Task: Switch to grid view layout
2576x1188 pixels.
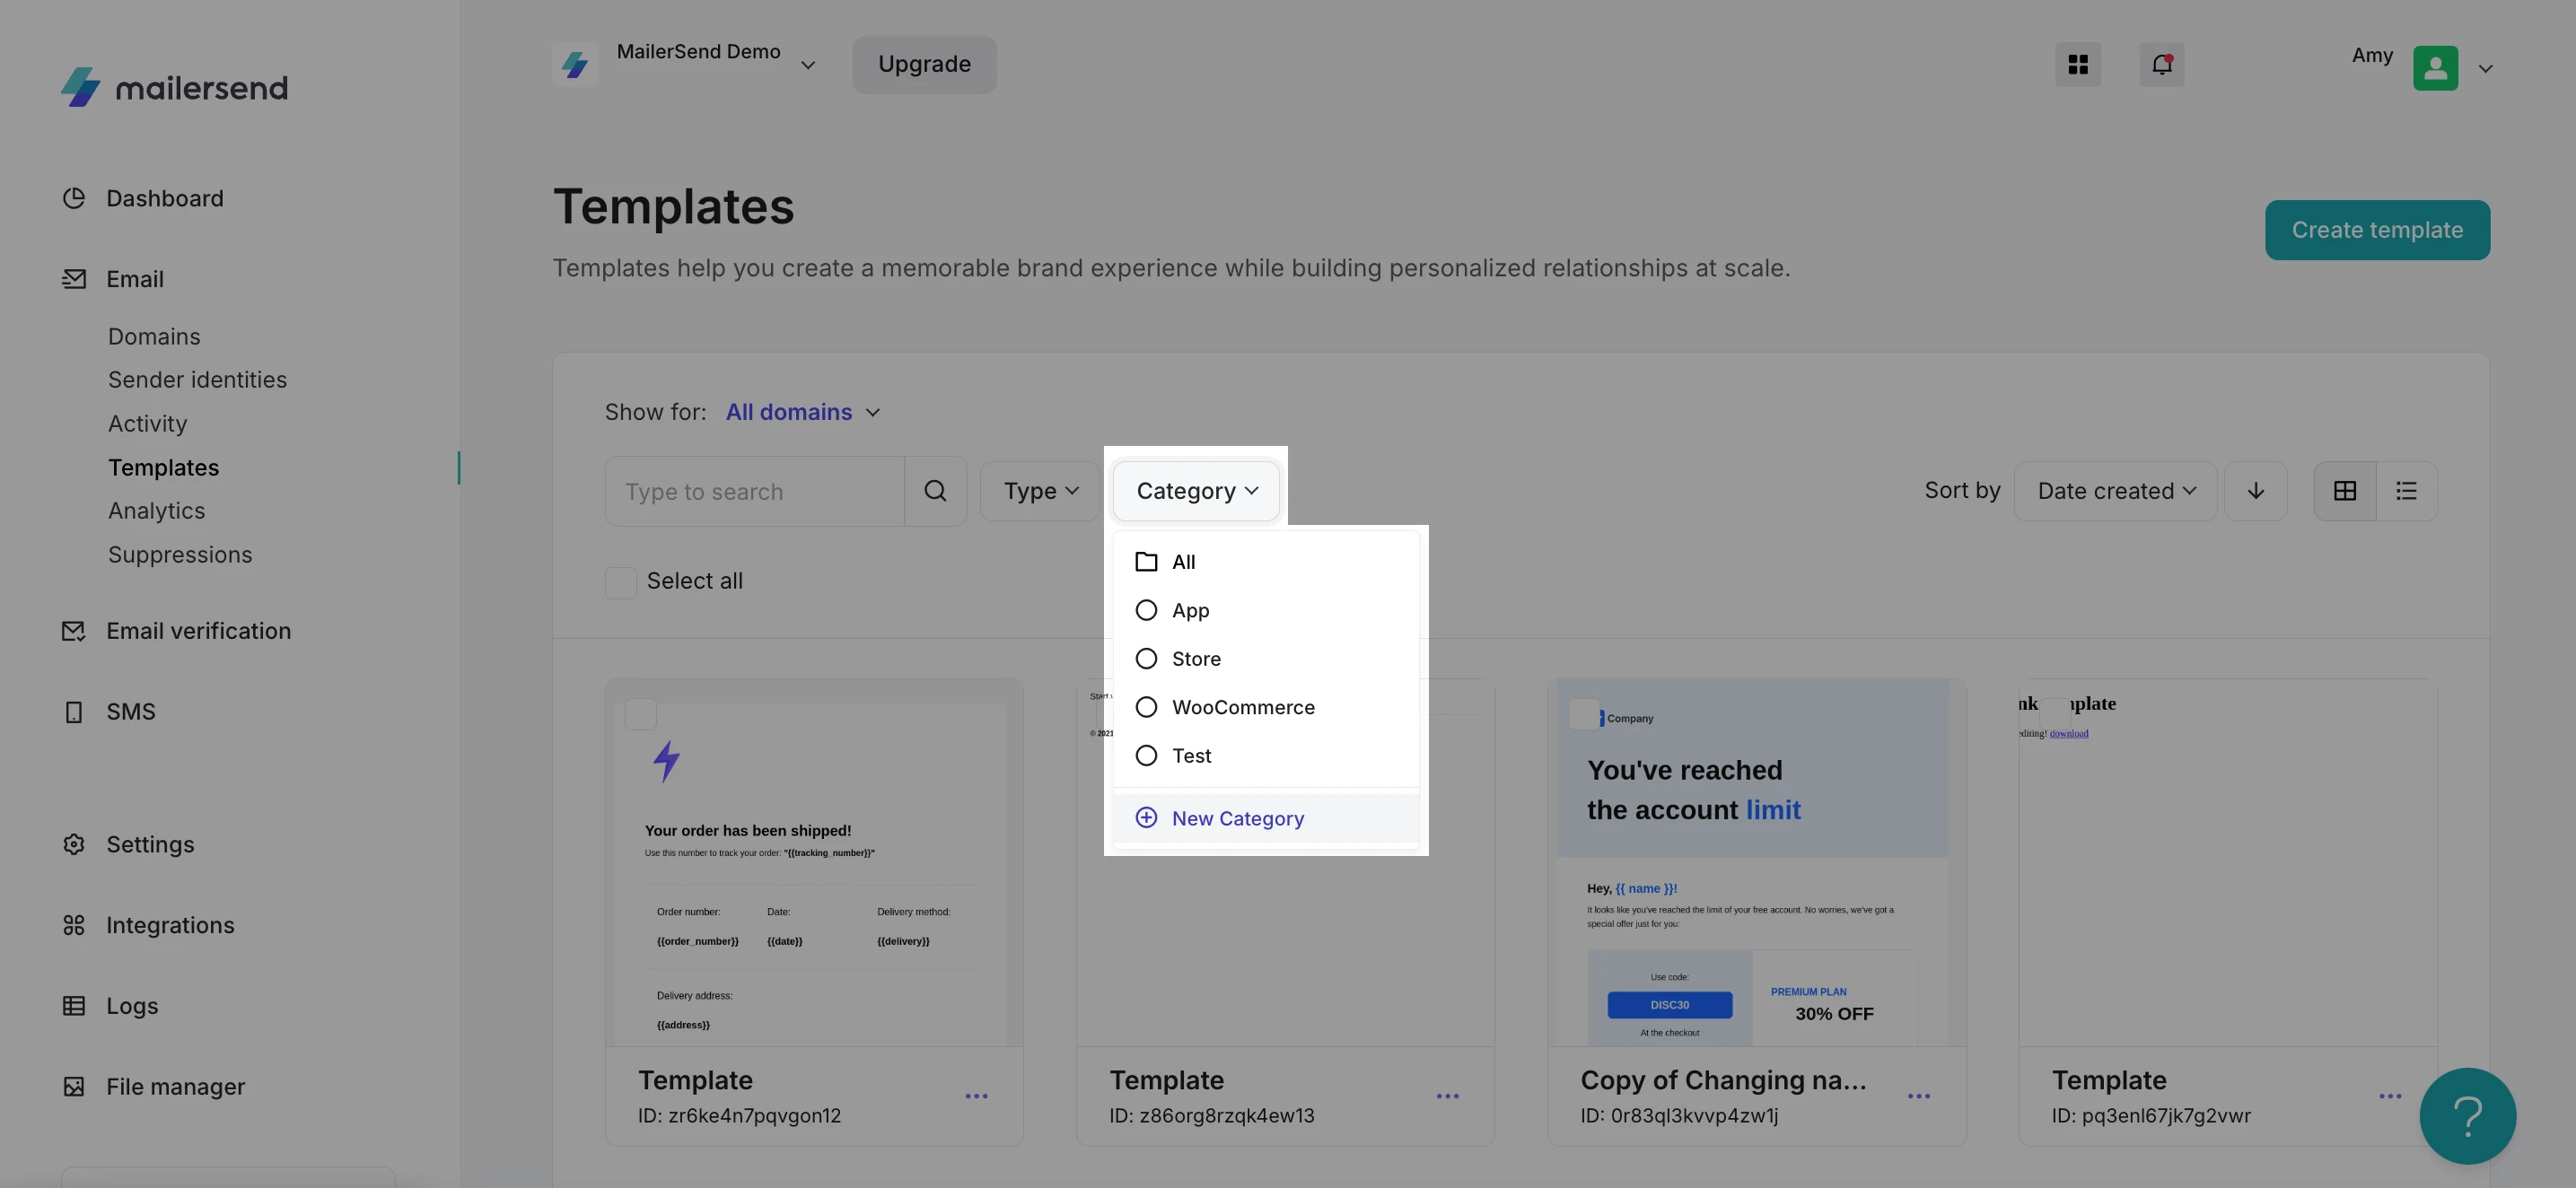Action: pos(2344,491)
